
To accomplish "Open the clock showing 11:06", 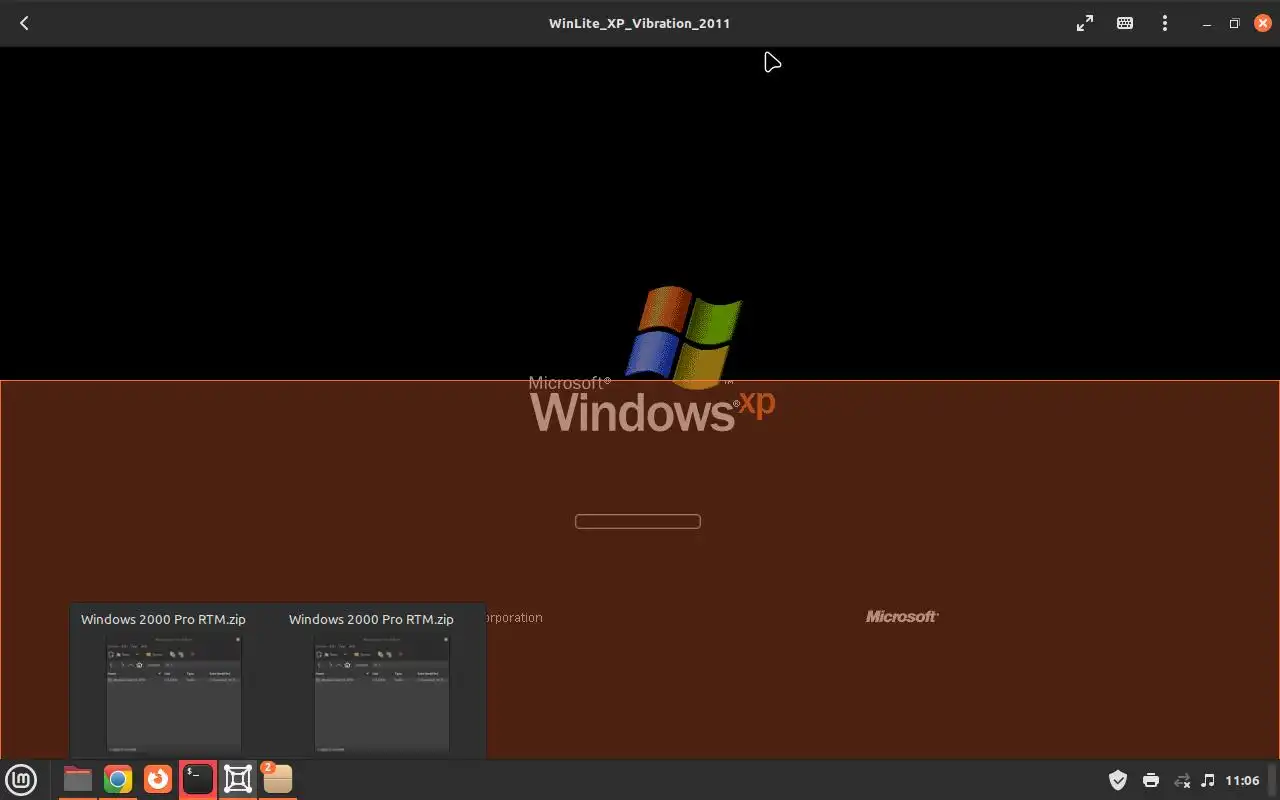I will click(x=1242, y=780).
